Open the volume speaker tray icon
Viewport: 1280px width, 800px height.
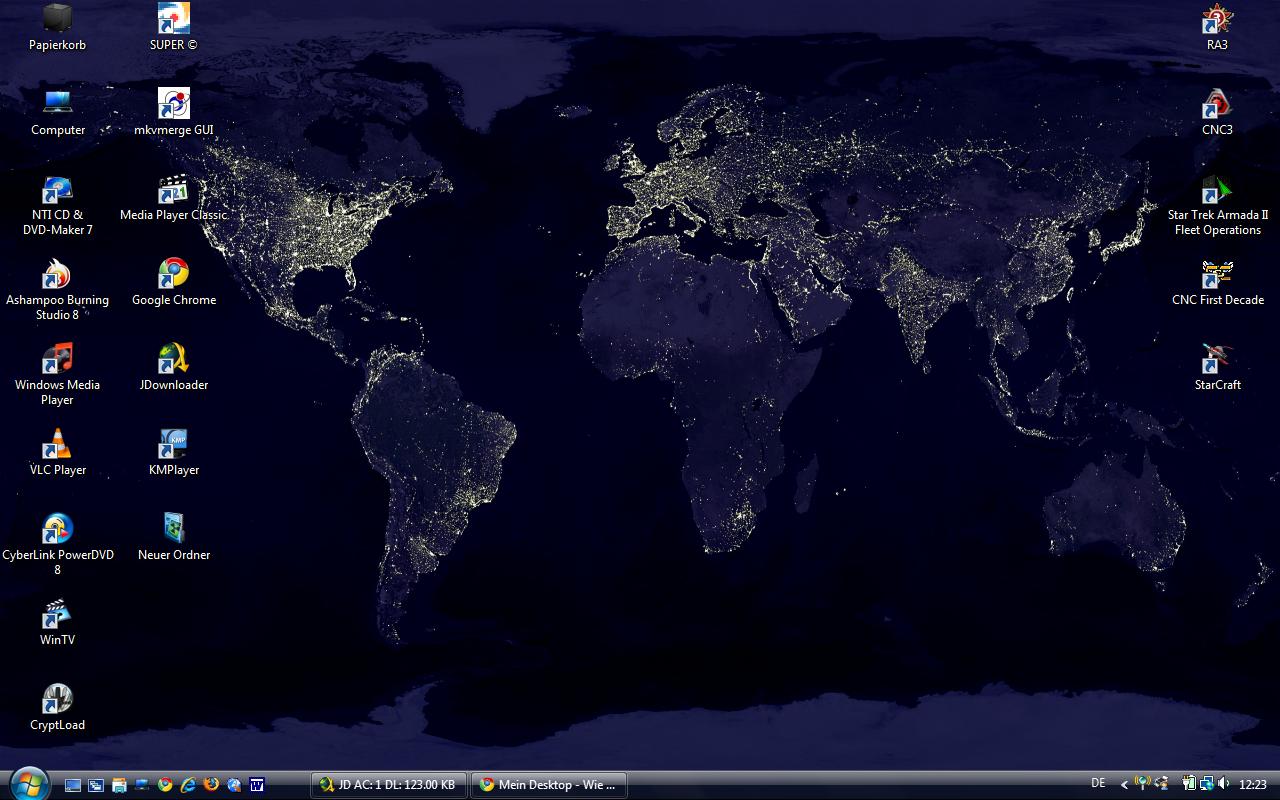(x=1224, y=784)
